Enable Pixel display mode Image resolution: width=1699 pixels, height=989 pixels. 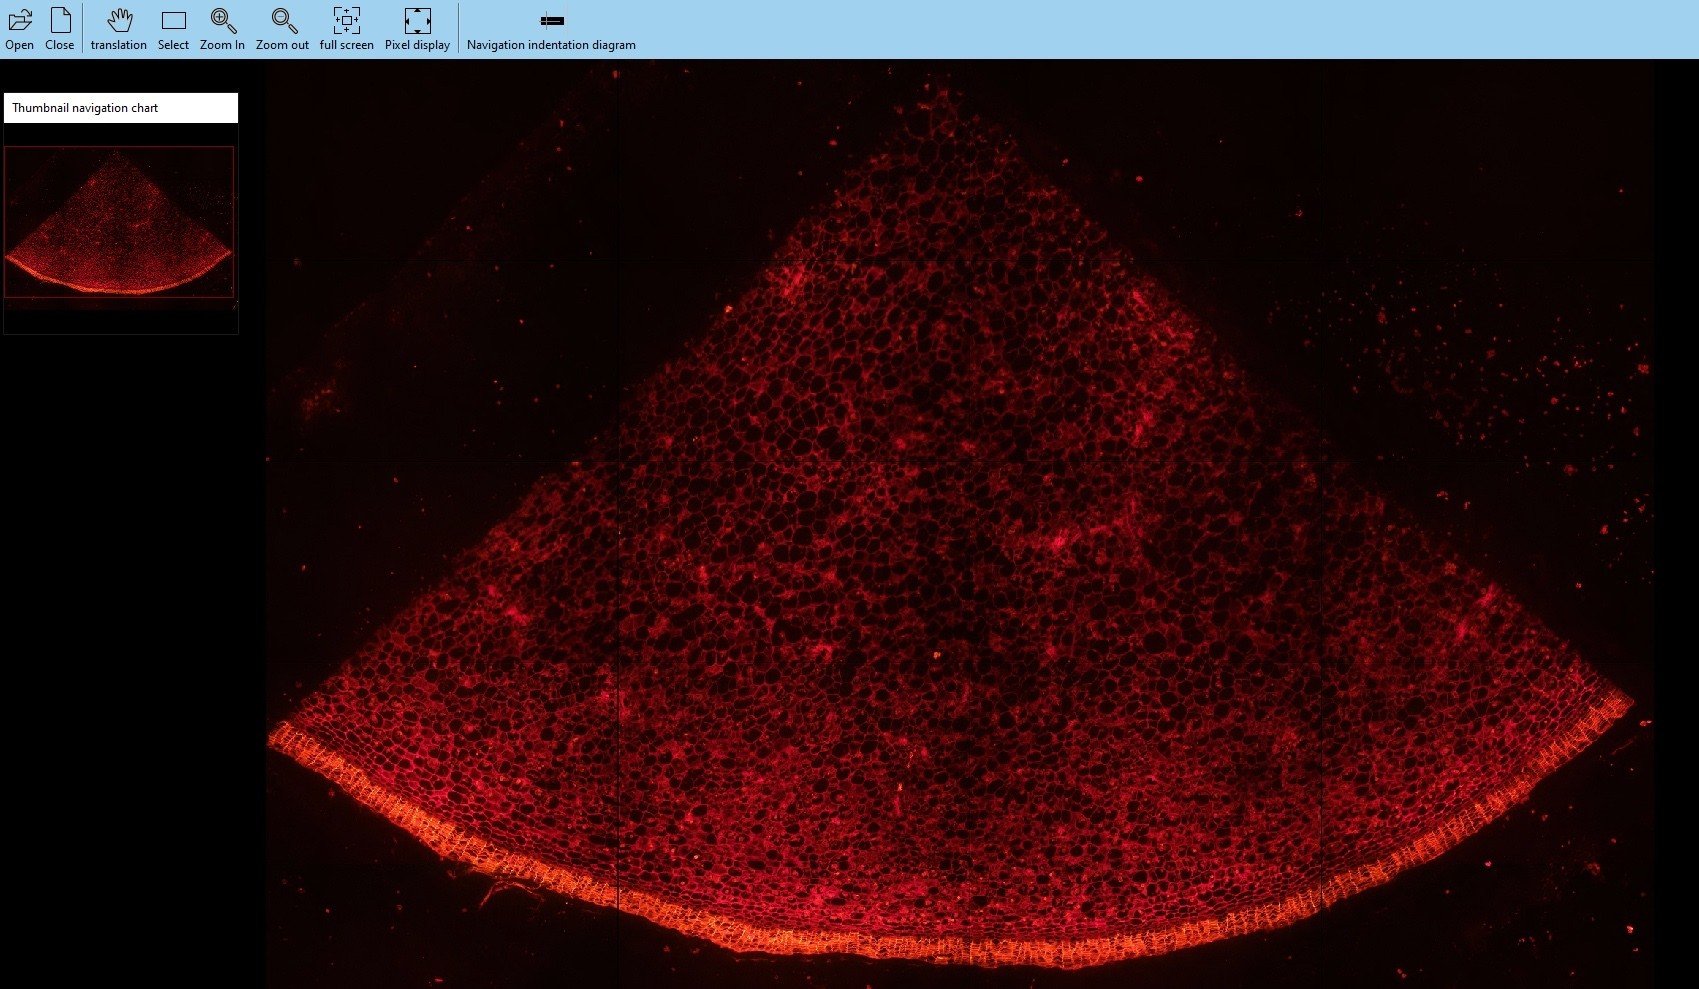417,28
